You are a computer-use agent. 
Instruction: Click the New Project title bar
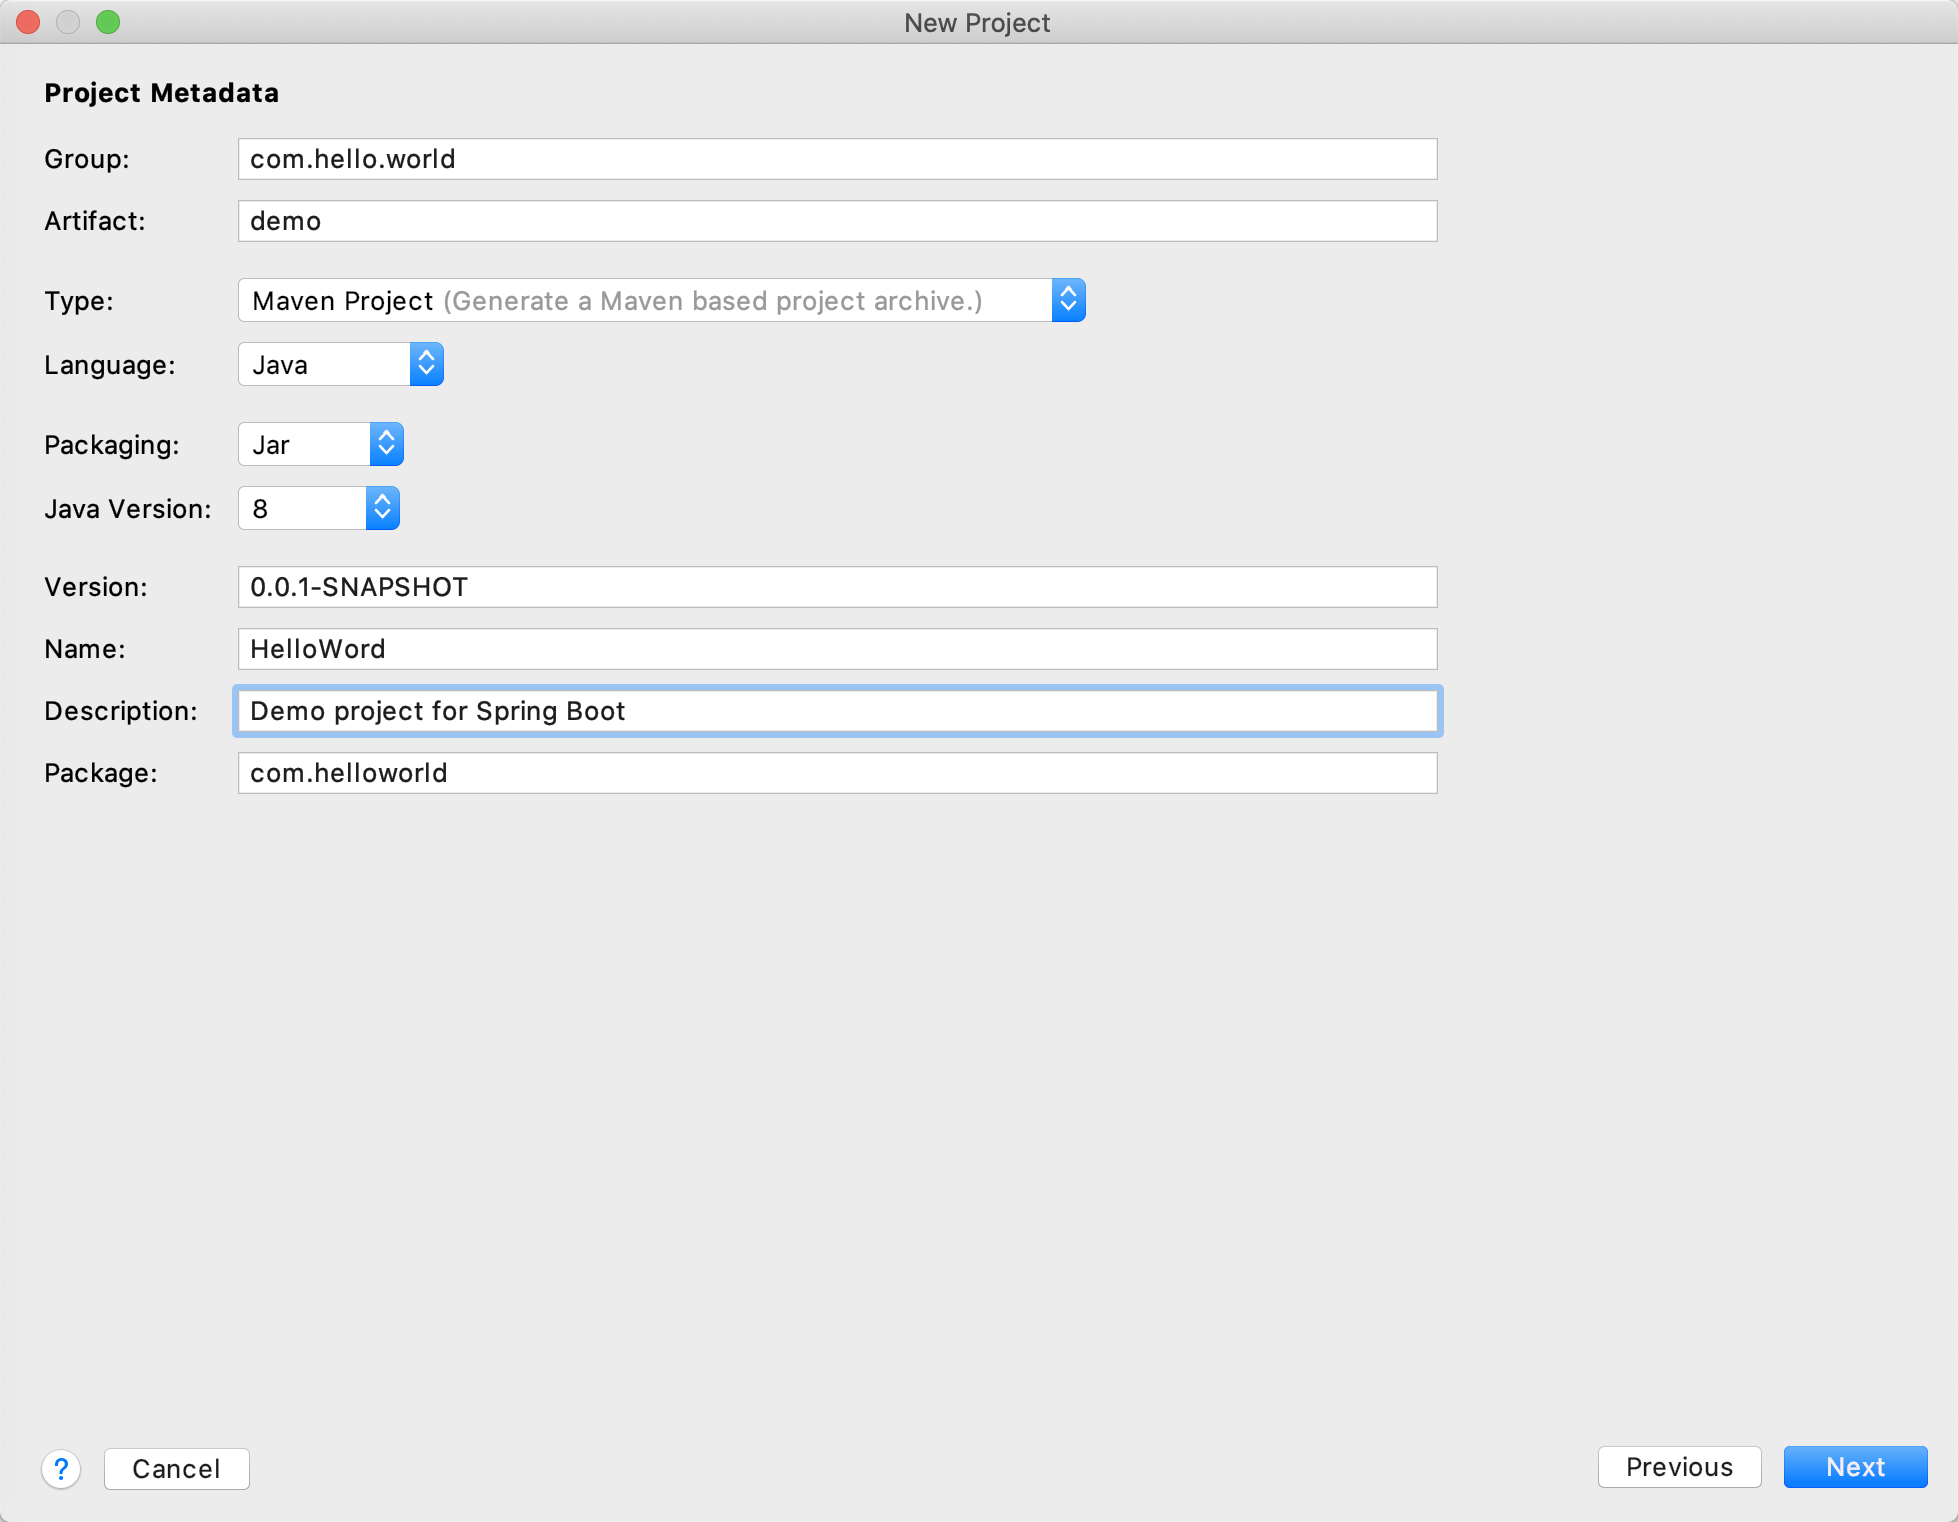(x=976, y=22)
